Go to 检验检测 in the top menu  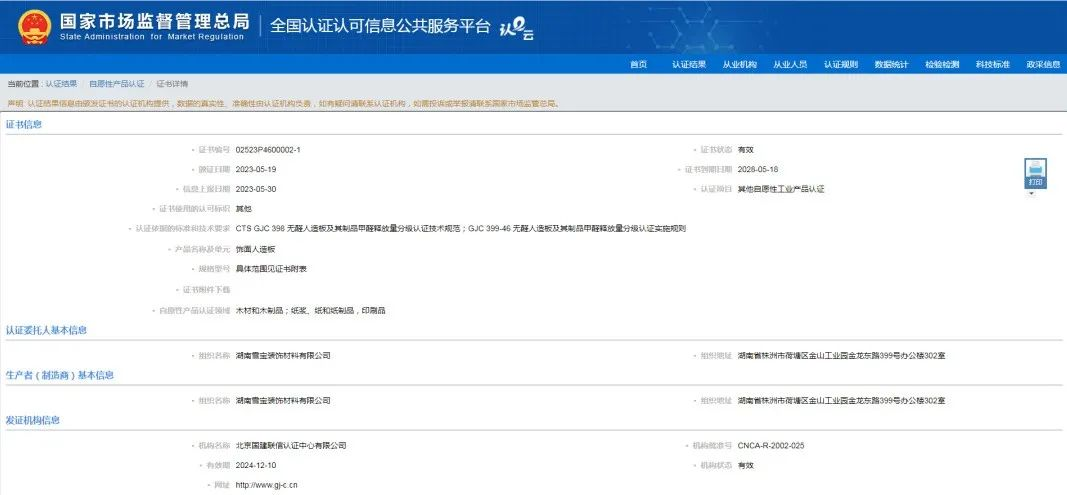(x=942, y=64)
